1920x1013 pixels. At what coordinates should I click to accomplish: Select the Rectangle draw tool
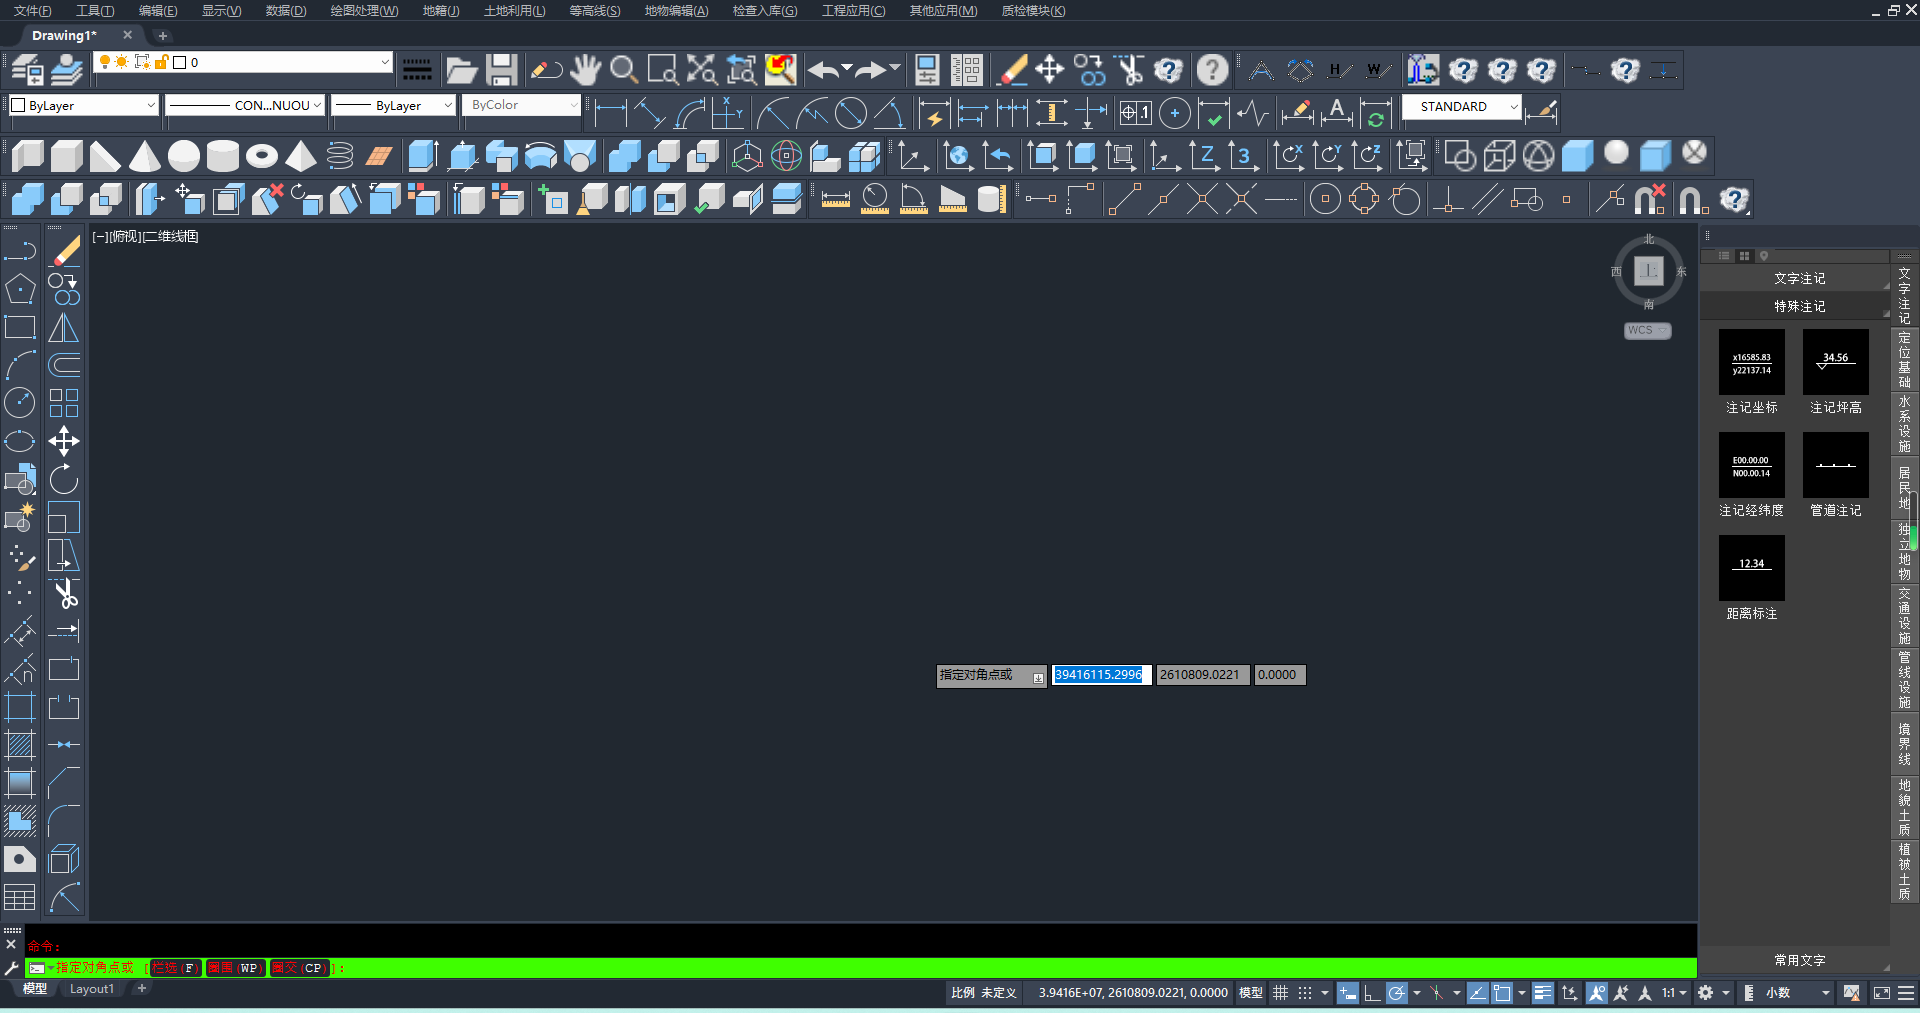pos(20,327)
